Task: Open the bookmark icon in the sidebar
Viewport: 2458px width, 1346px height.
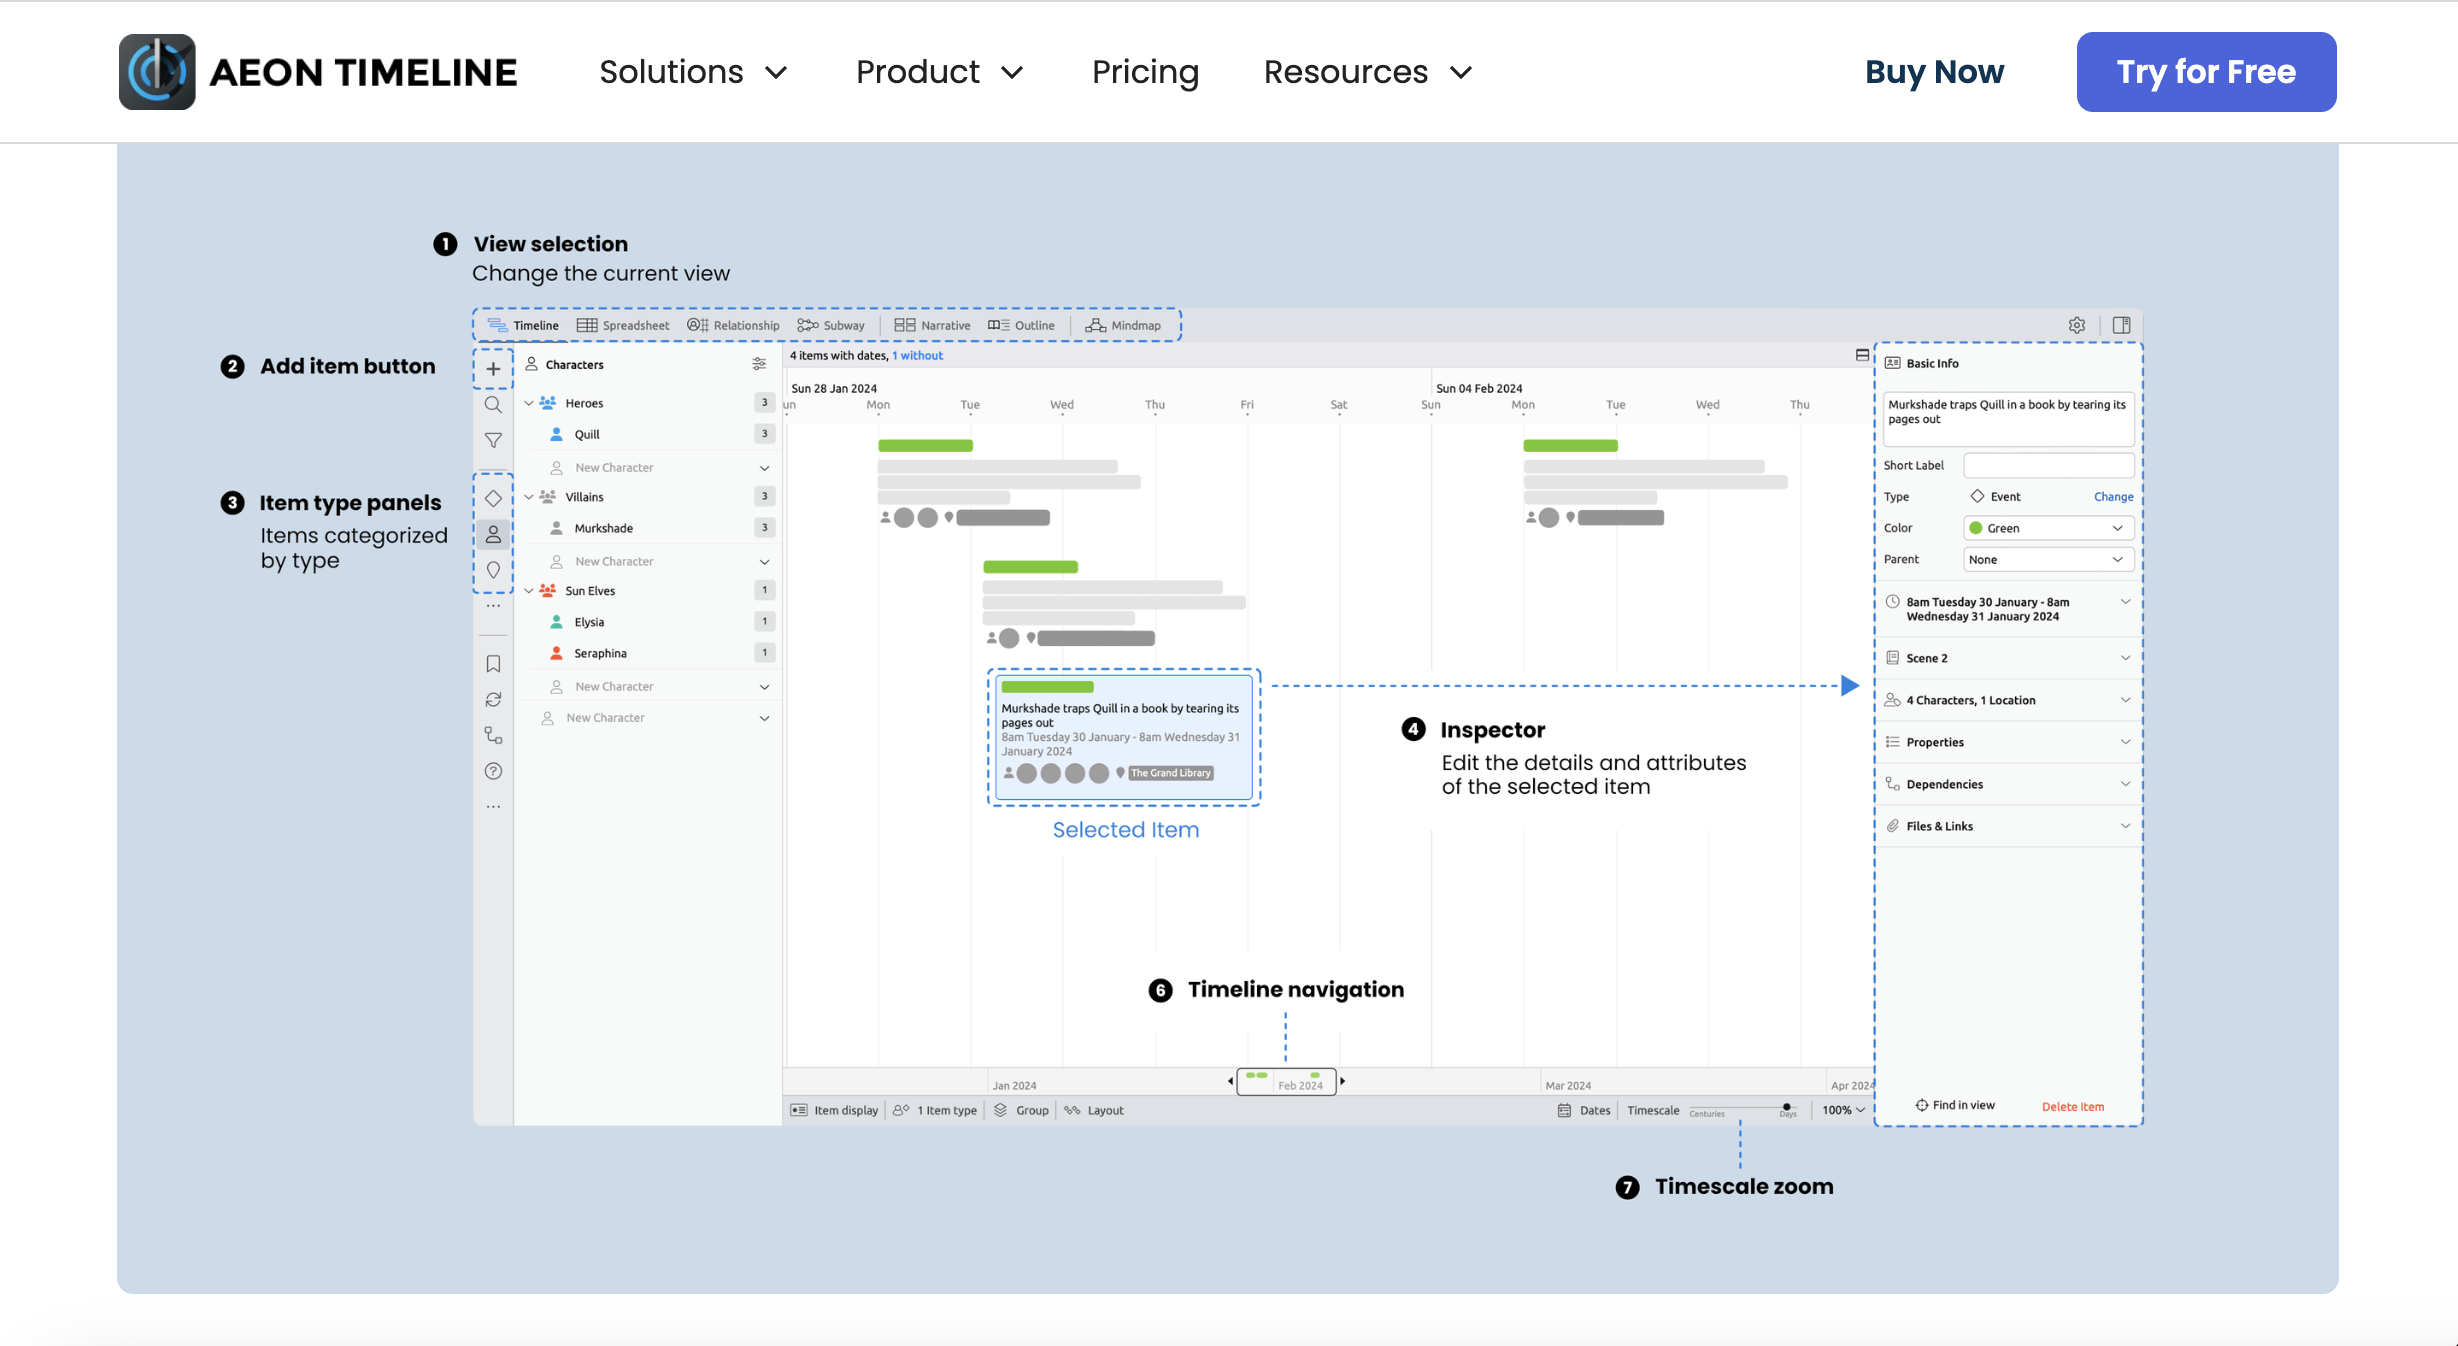Action: (x=493, y=664)
